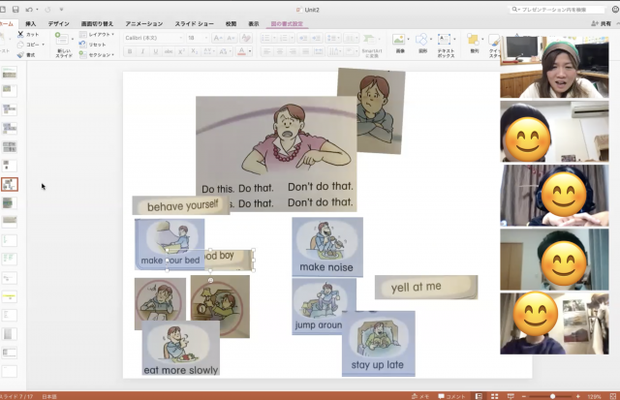The height and width of the screenshot is (400, 620).
Task: Open the font color dropdown arrow
Action: [250, 51]
